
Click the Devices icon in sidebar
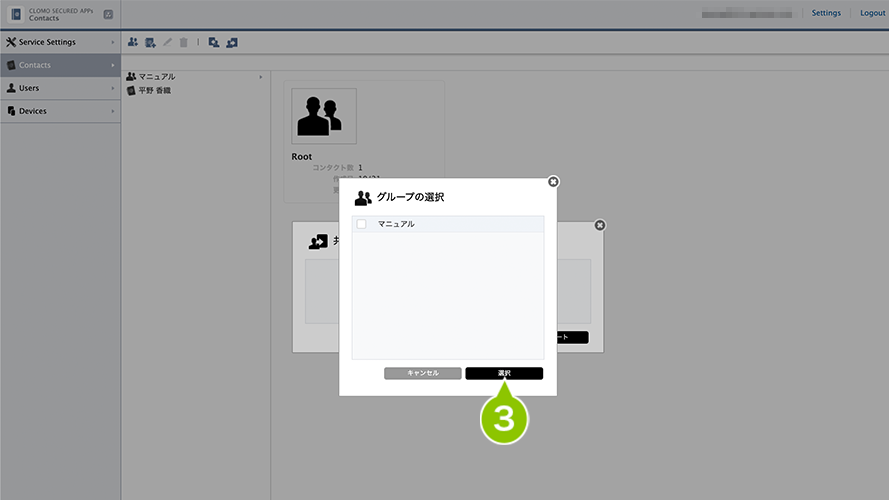tap(11, 111)
